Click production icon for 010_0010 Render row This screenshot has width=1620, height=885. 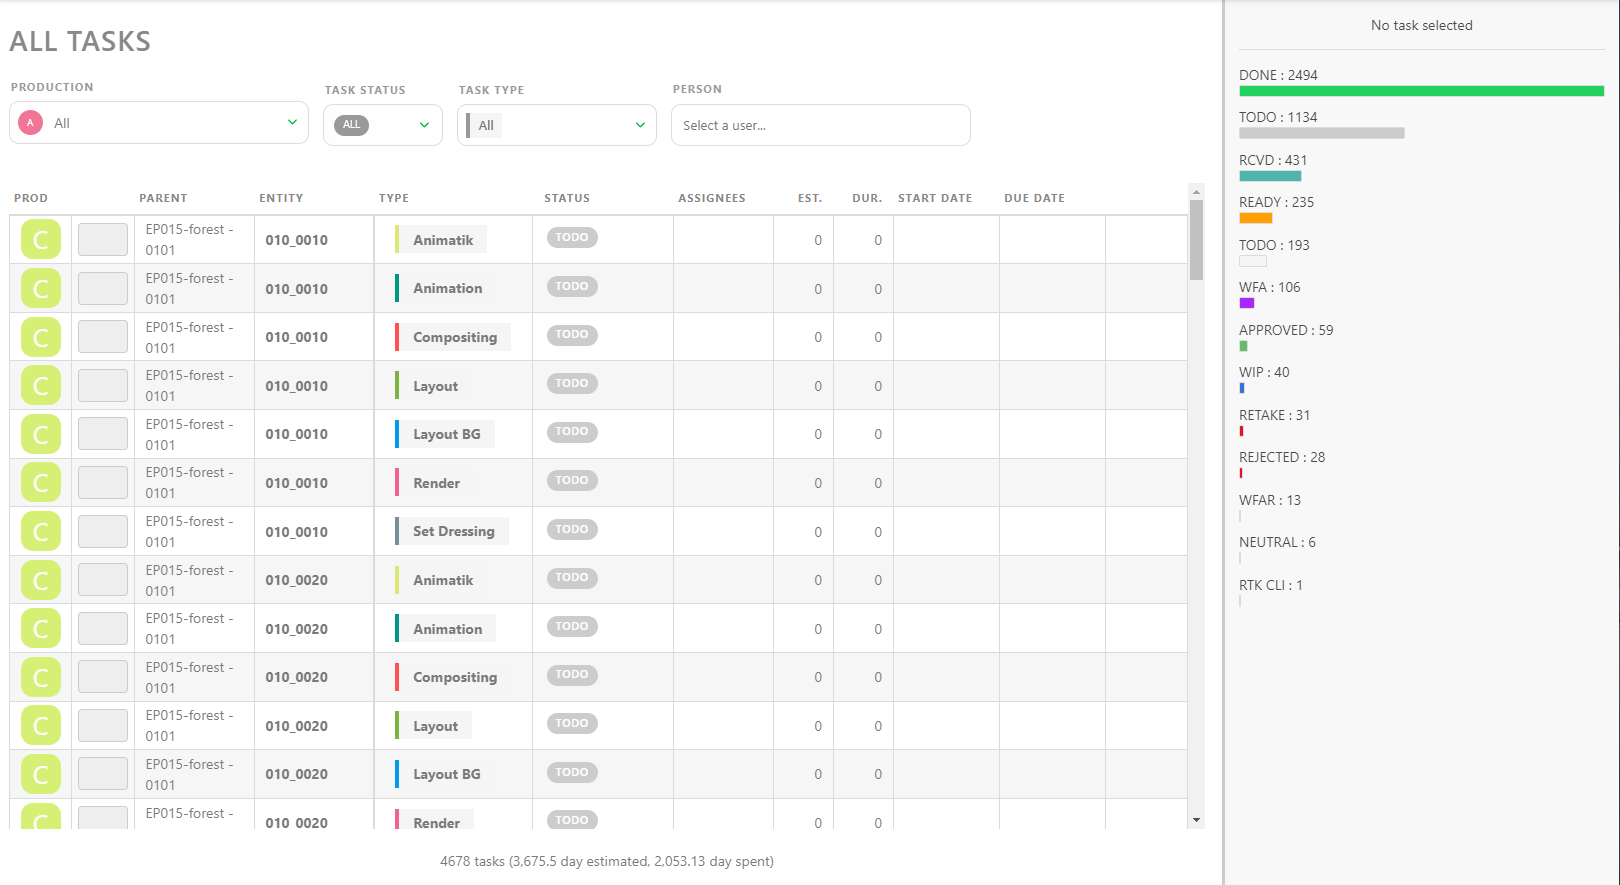(x=41, y=482)
